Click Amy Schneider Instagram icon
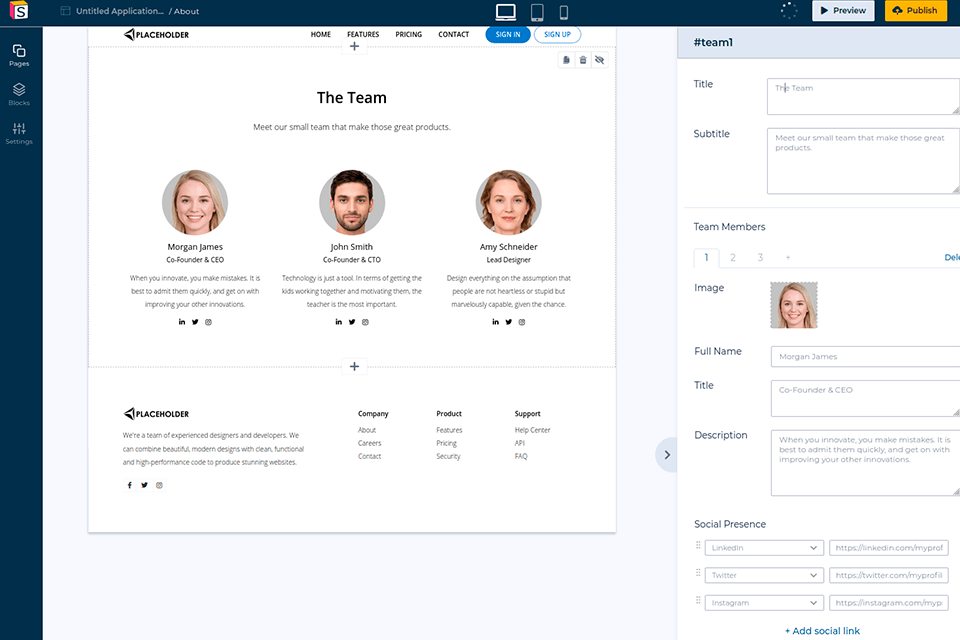Image resolution: width=960 pixels, height=640 pixels. 522,322
